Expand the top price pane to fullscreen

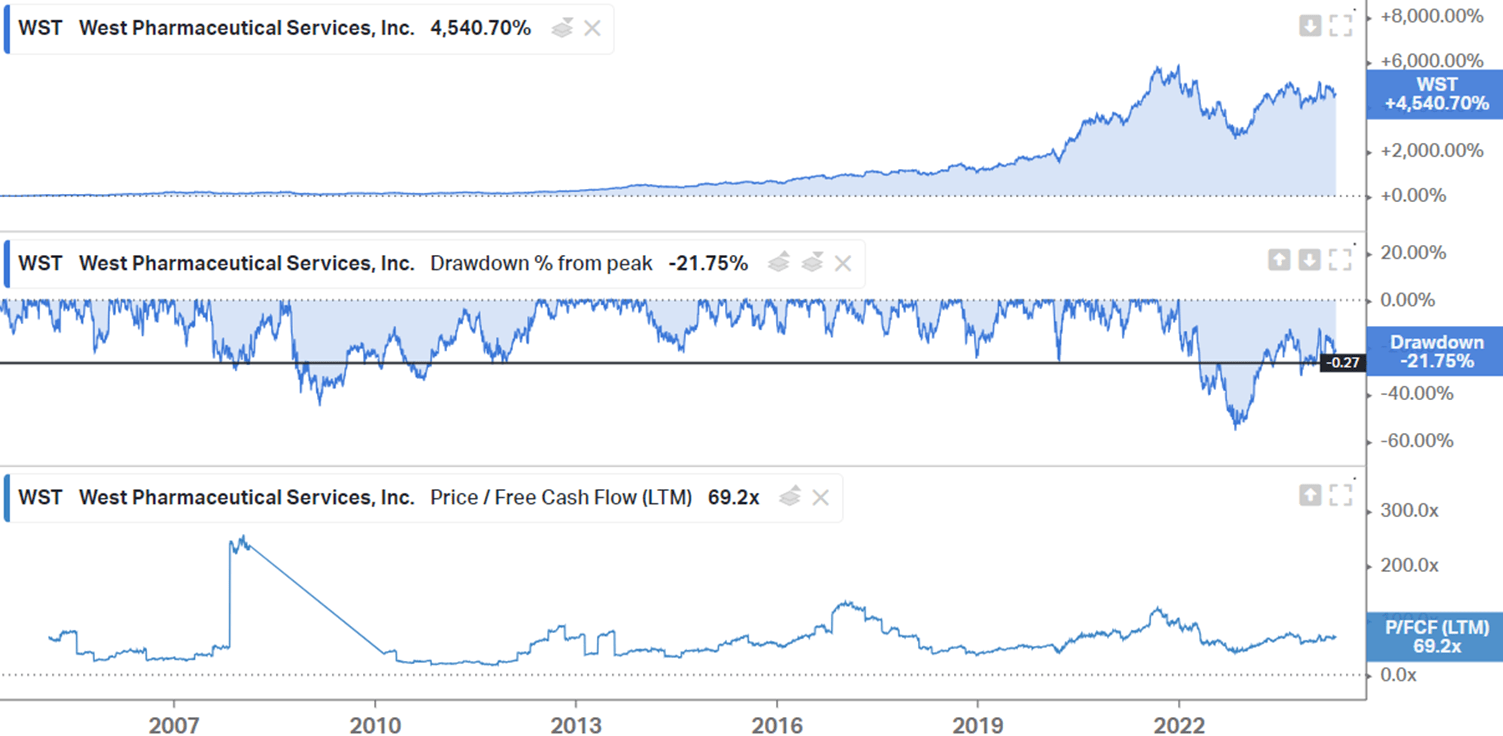1340,26
